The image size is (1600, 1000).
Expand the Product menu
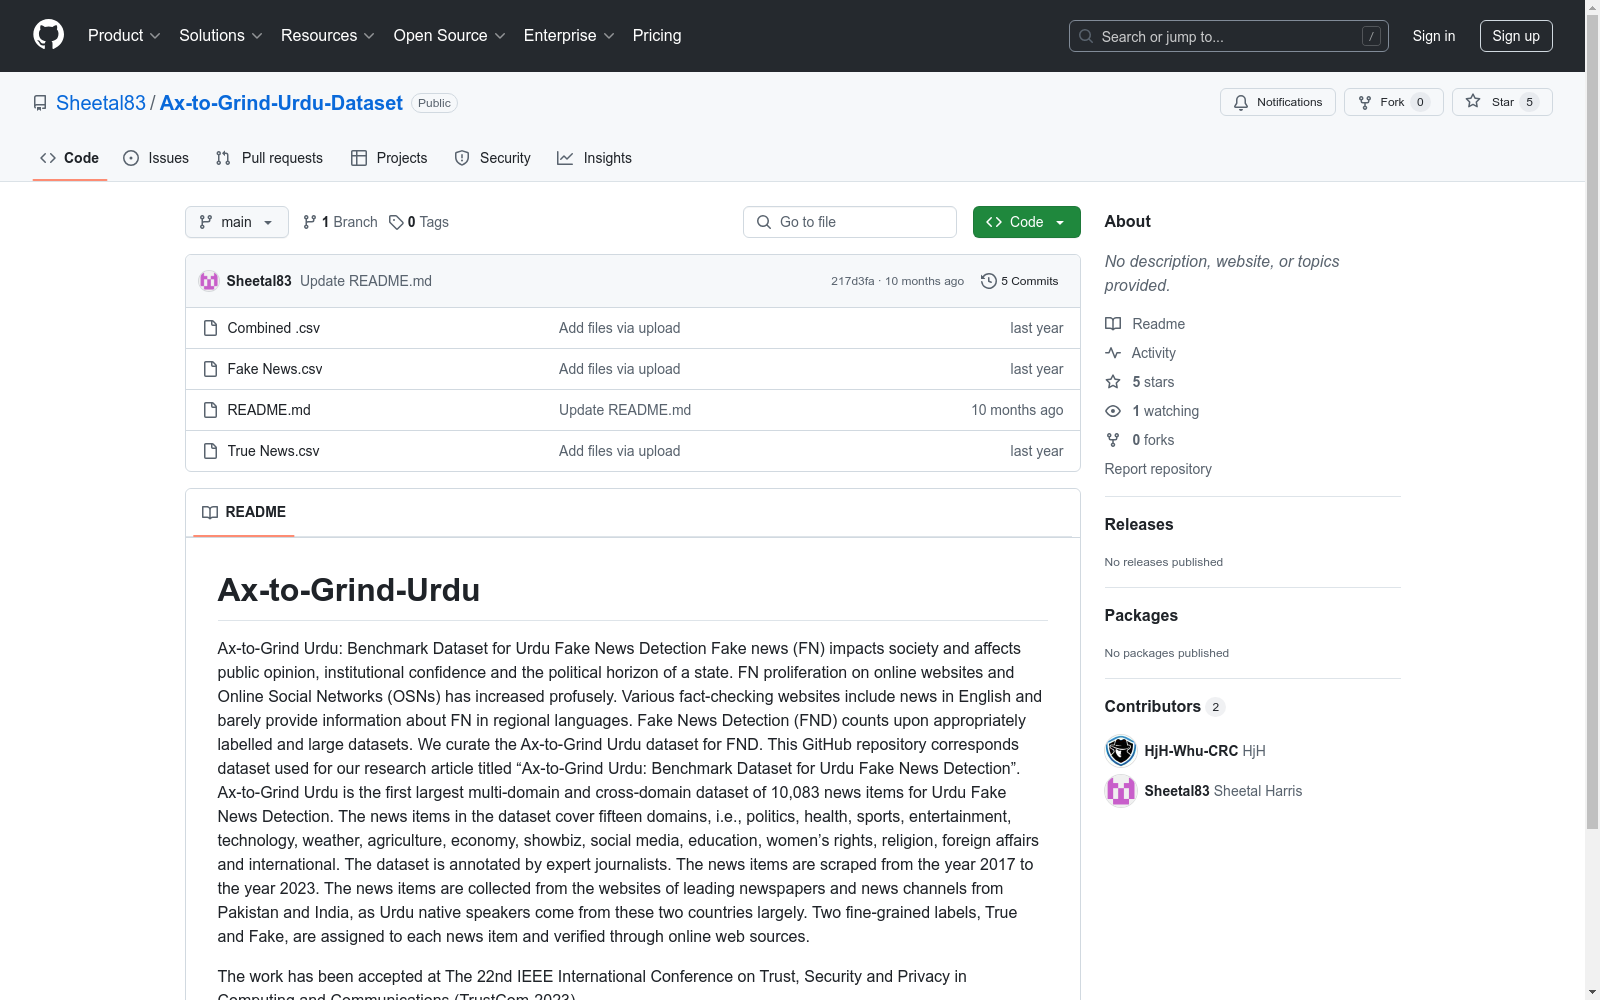pos(124,36)
